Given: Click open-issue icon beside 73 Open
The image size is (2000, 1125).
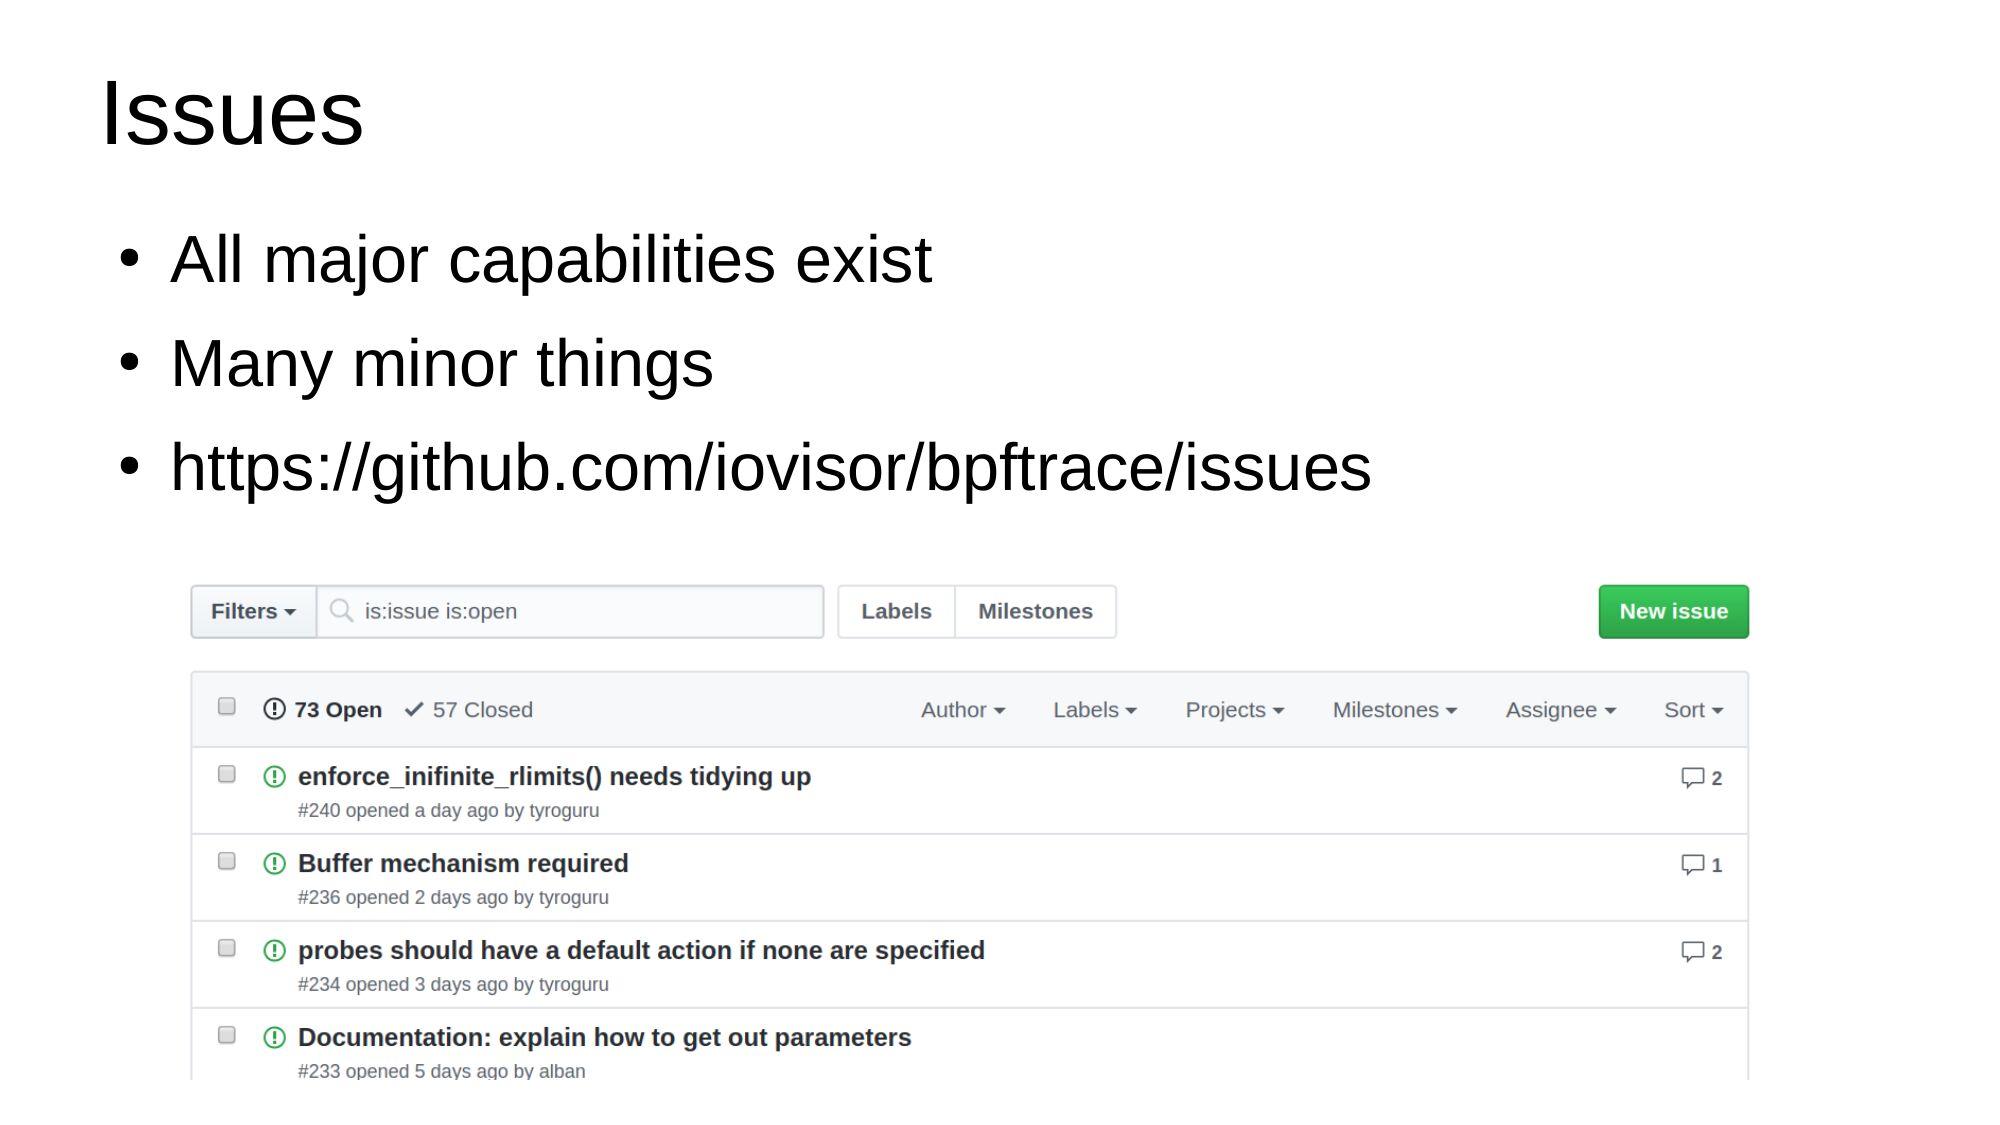Looking at the screenshot, I should click(x=274, y=709).
